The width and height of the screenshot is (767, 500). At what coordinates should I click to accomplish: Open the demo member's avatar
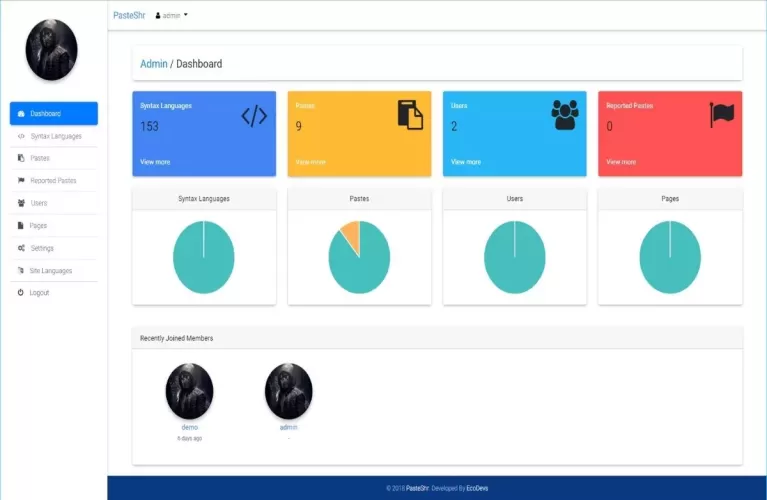[189, 391]
